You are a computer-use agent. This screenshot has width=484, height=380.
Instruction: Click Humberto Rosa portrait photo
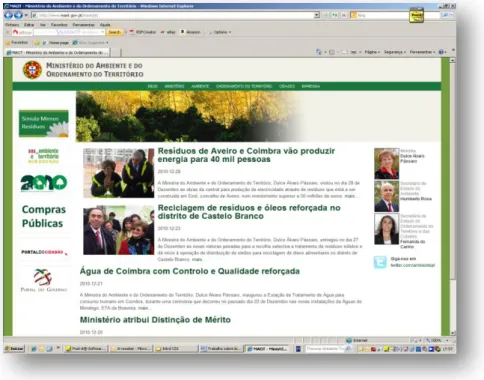[386, 196]
